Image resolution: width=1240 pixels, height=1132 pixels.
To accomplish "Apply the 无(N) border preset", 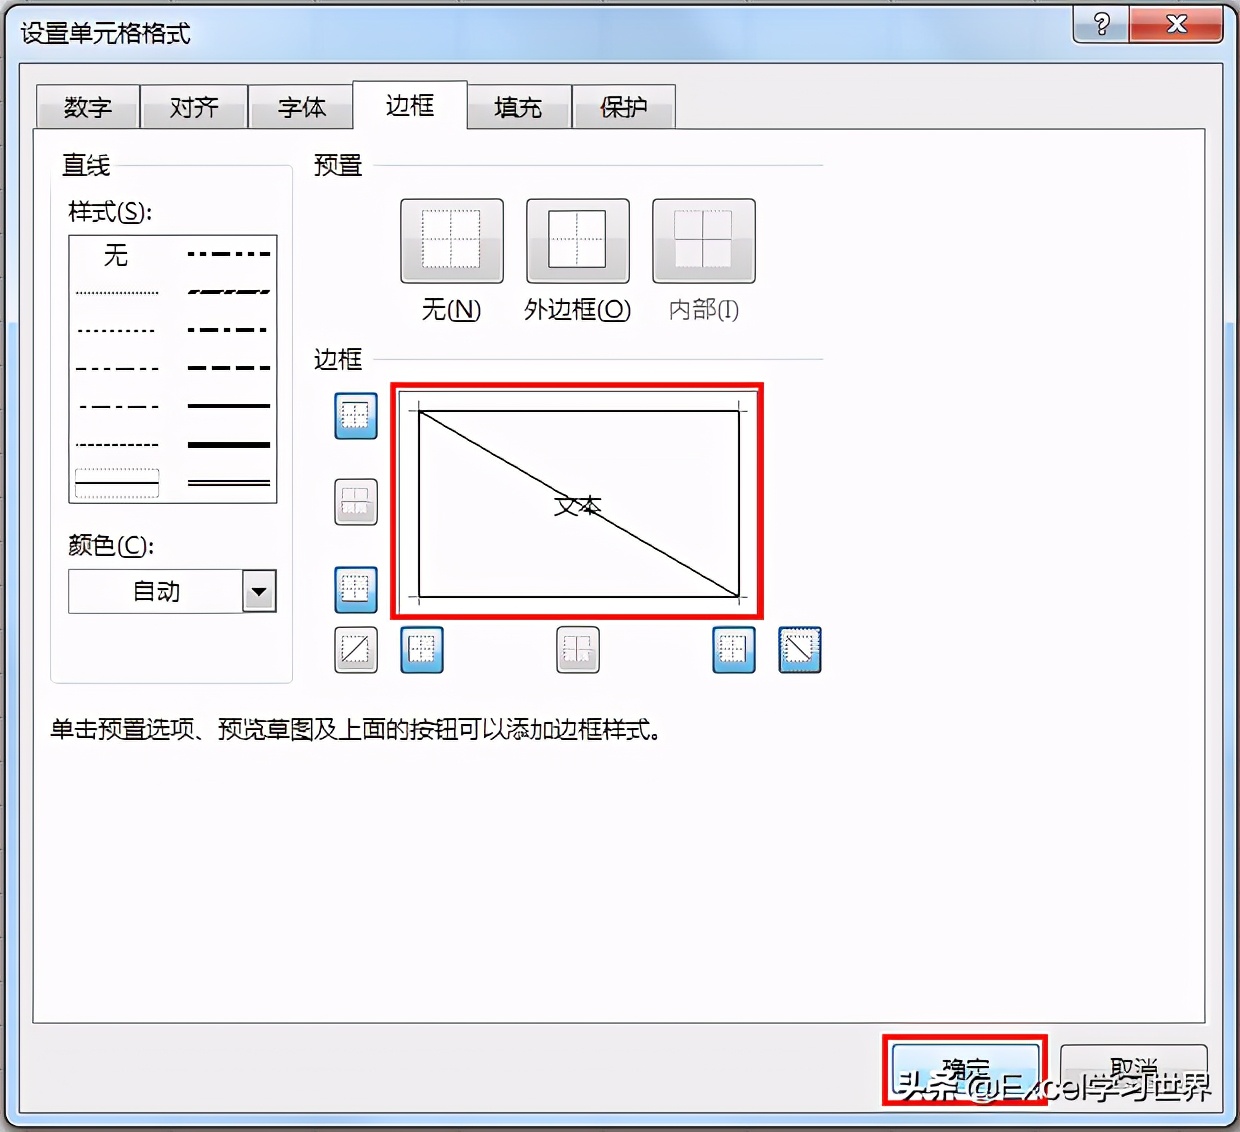I will tap(452, 241).
